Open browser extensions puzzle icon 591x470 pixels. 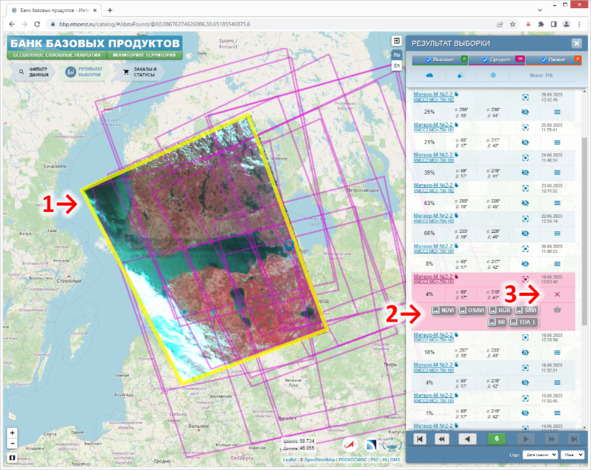point(541,24)
